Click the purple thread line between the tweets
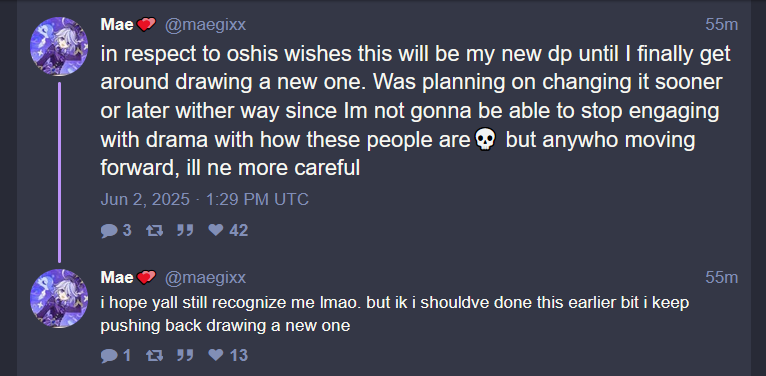This screenshot has height=376, width=766. (59, 172)
